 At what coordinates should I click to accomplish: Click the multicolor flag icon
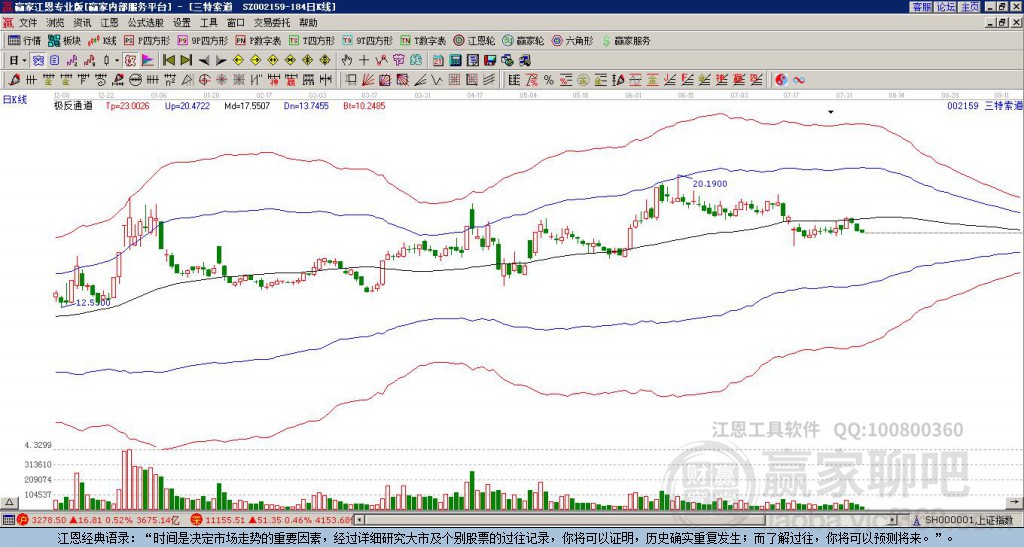click(x=147, y=61)
